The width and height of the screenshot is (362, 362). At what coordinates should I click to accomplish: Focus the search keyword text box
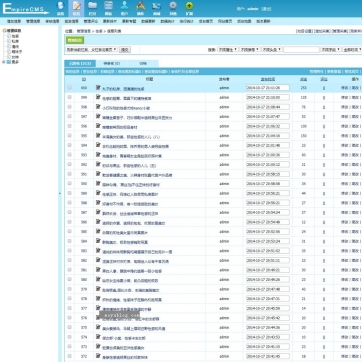(x=301, y=49)
